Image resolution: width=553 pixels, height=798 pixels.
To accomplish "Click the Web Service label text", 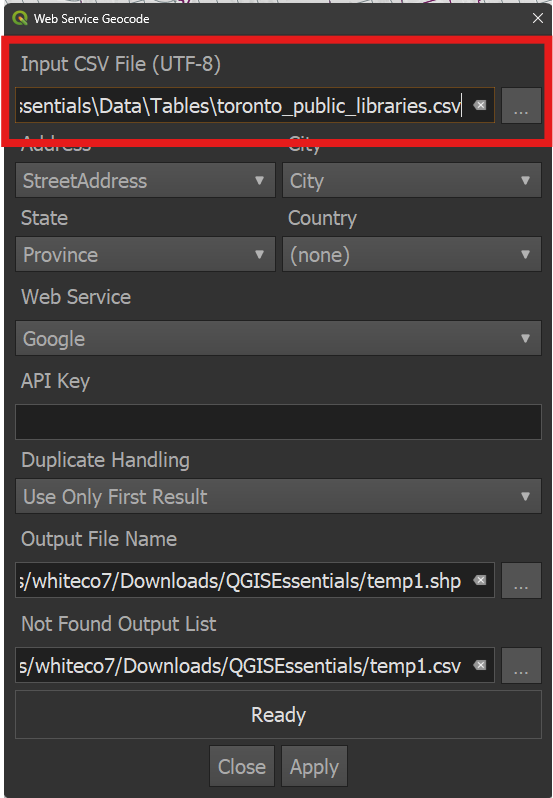I will tap(76, 297).
